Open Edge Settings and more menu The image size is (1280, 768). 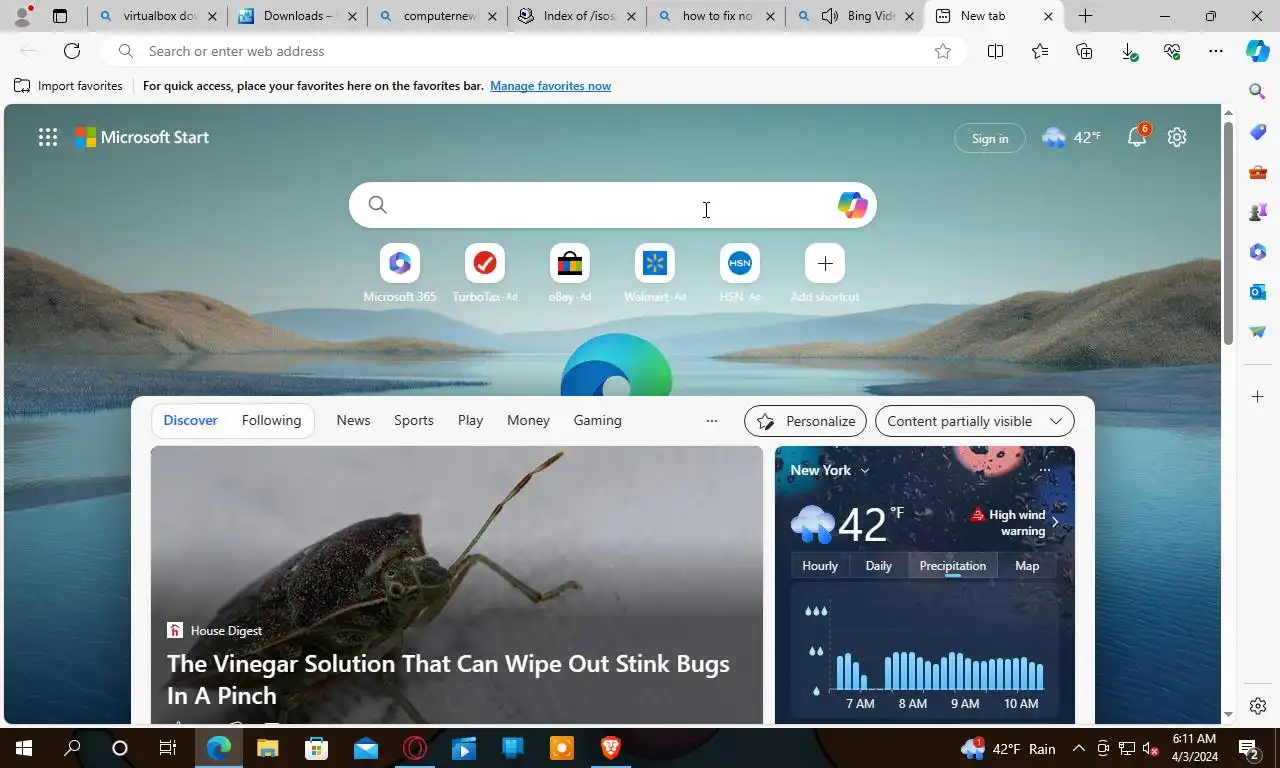[x=1216, y=51]
